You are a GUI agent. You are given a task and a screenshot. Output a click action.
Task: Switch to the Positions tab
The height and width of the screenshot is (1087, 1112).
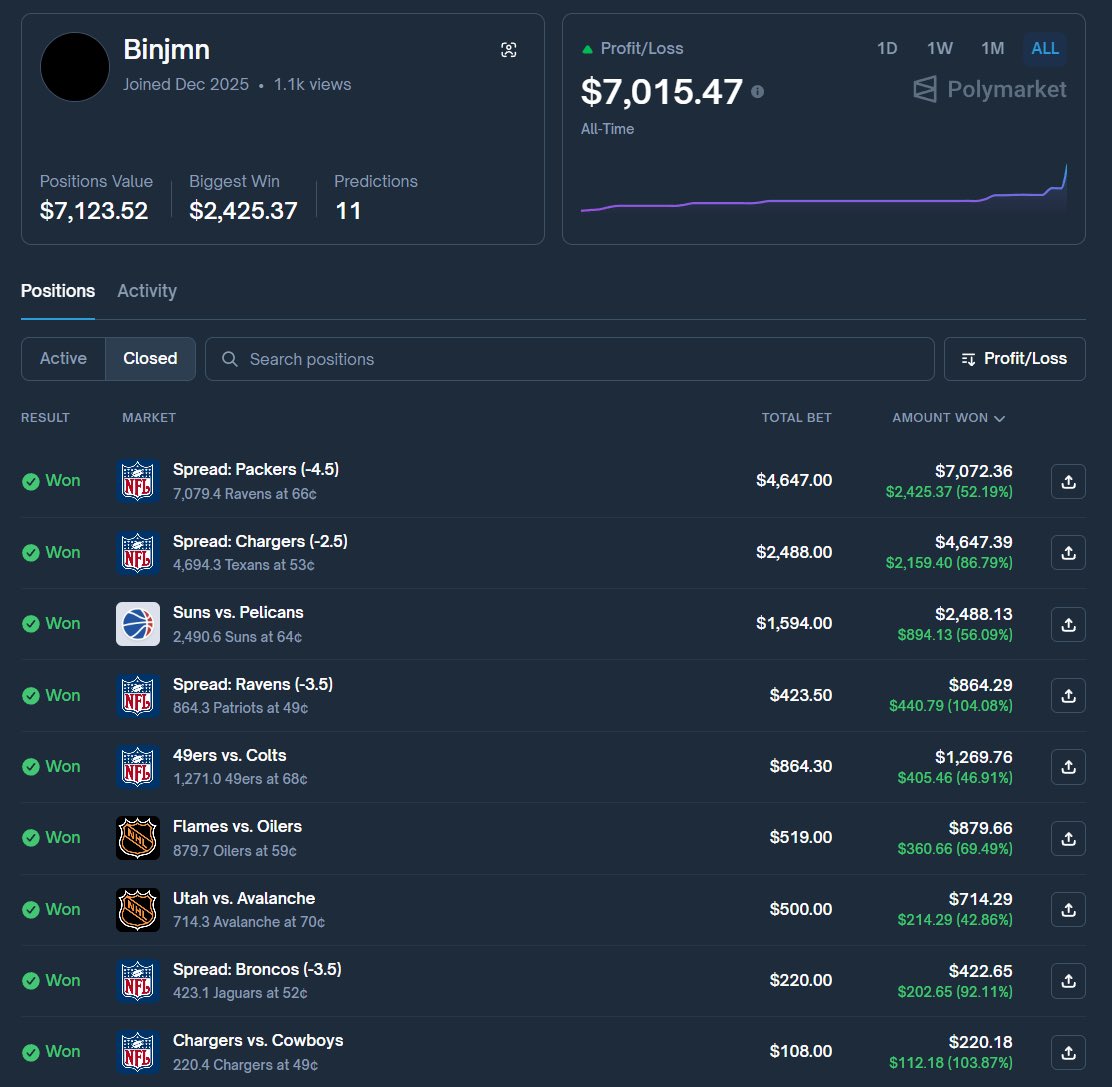[57, 291]
